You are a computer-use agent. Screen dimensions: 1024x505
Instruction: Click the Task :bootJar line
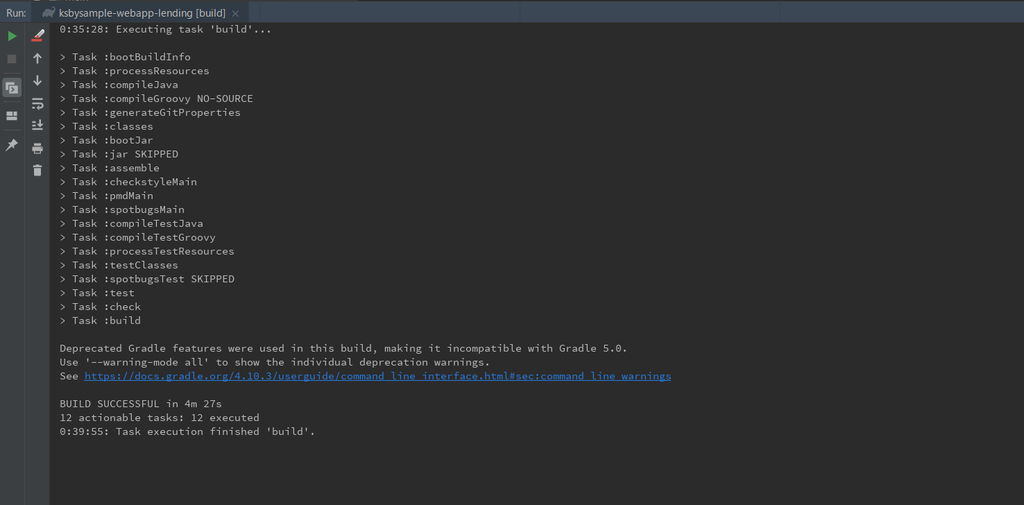coord(106,140)
